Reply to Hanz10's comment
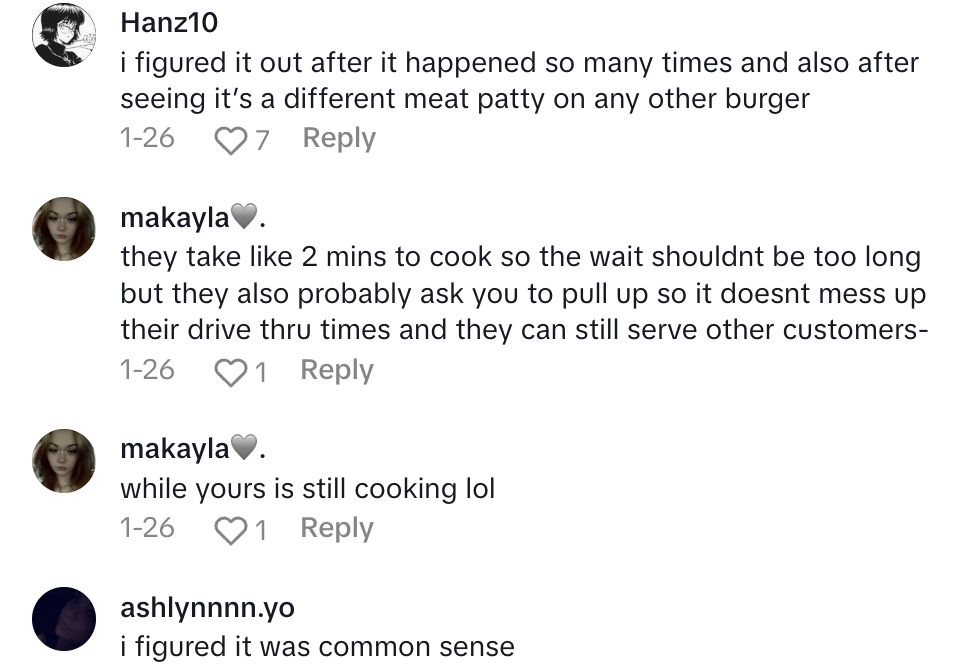 click(339, 138)
